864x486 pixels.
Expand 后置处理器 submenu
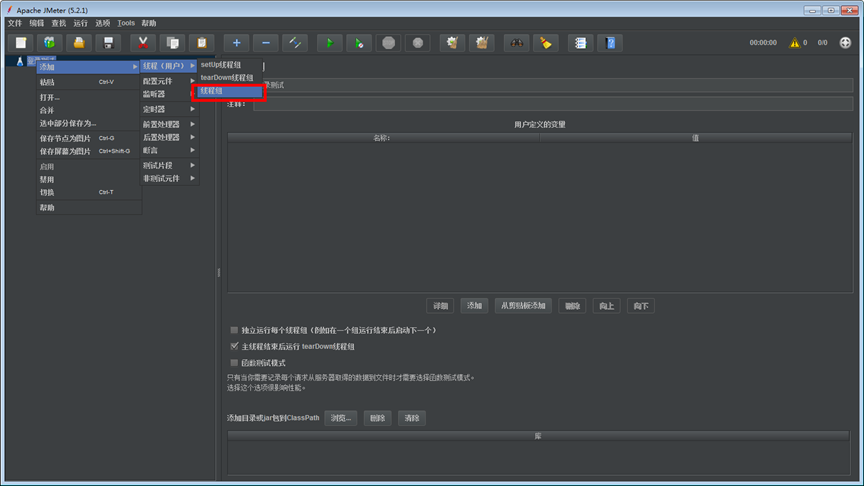[168, 137]
